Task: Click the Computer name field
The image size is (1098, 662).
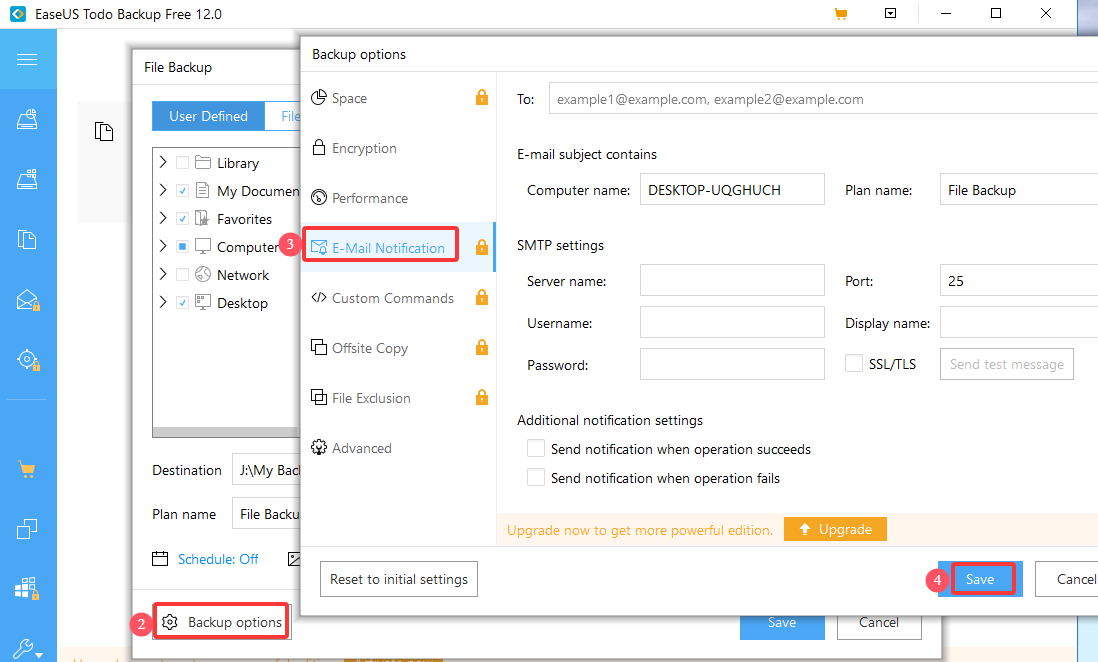Action: click(732, 190)
